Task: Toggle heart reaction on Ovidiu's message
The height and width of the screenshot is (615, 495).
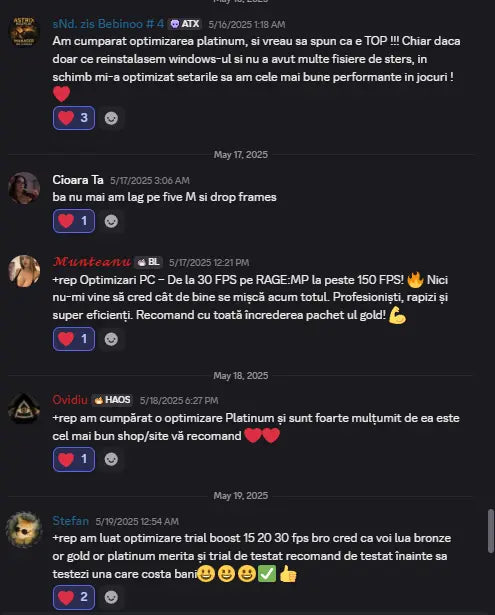Action: click(x=74, y=459)
